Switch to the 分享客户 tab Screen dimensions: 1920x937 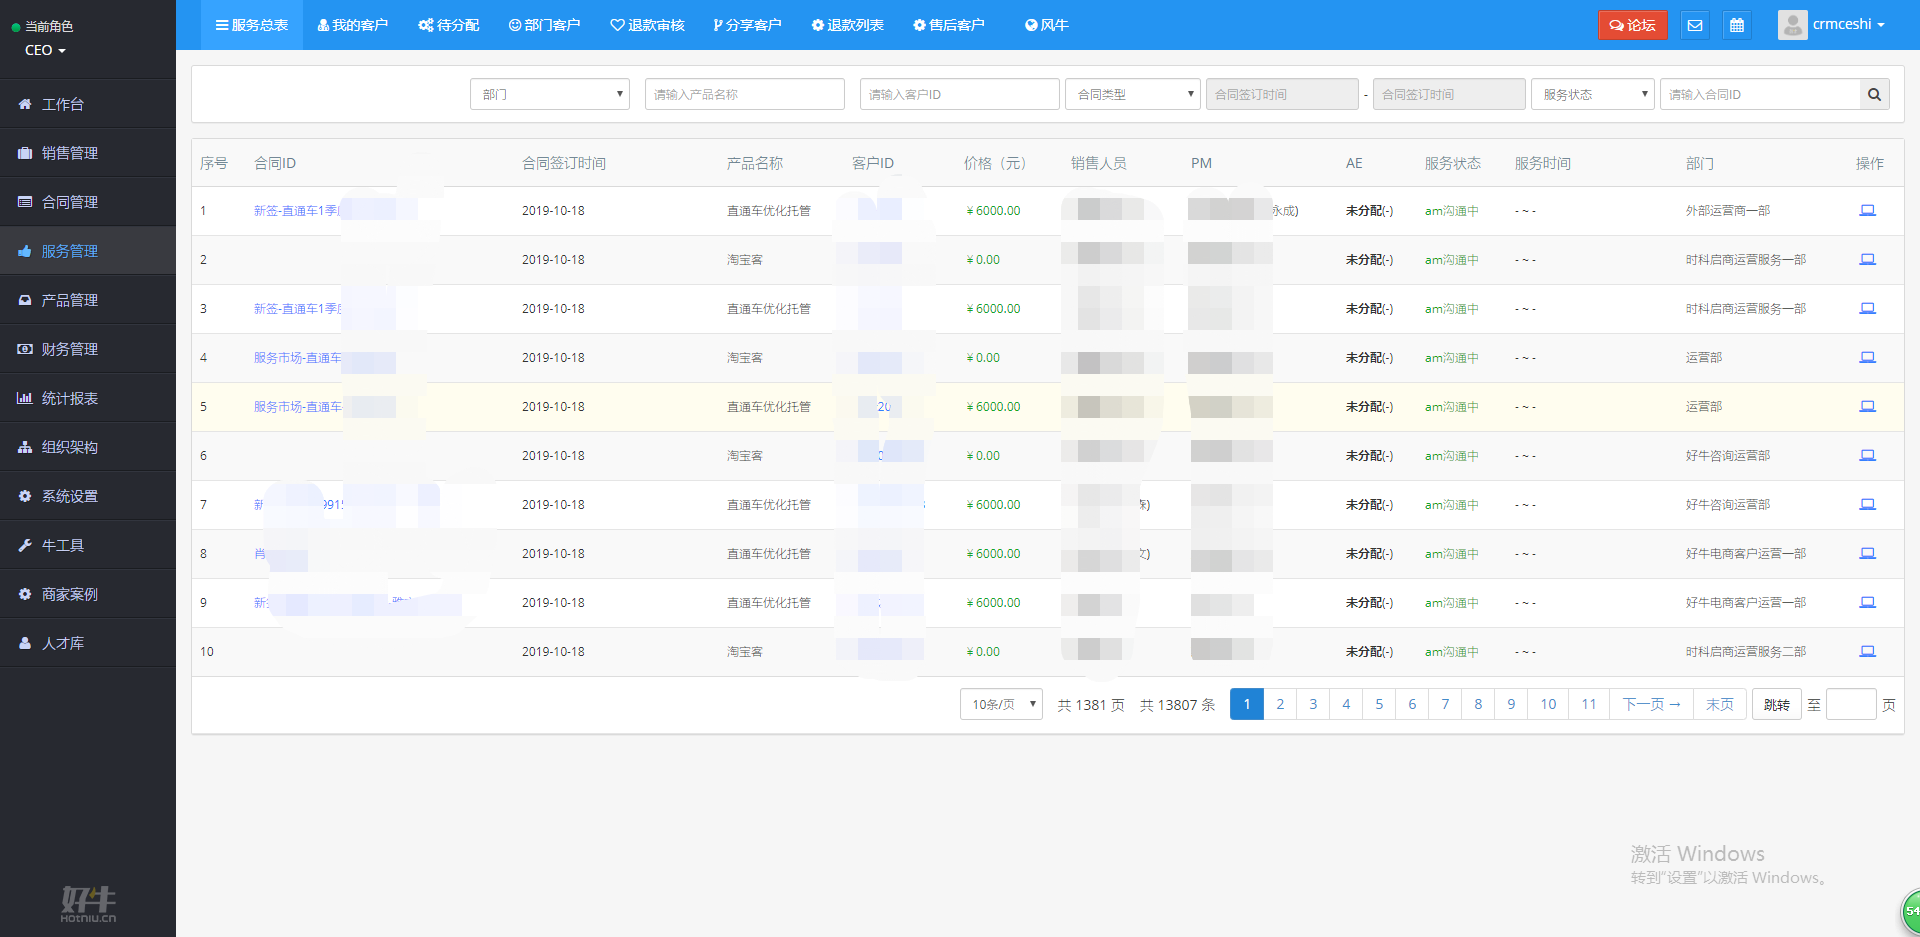coord(747,25)
